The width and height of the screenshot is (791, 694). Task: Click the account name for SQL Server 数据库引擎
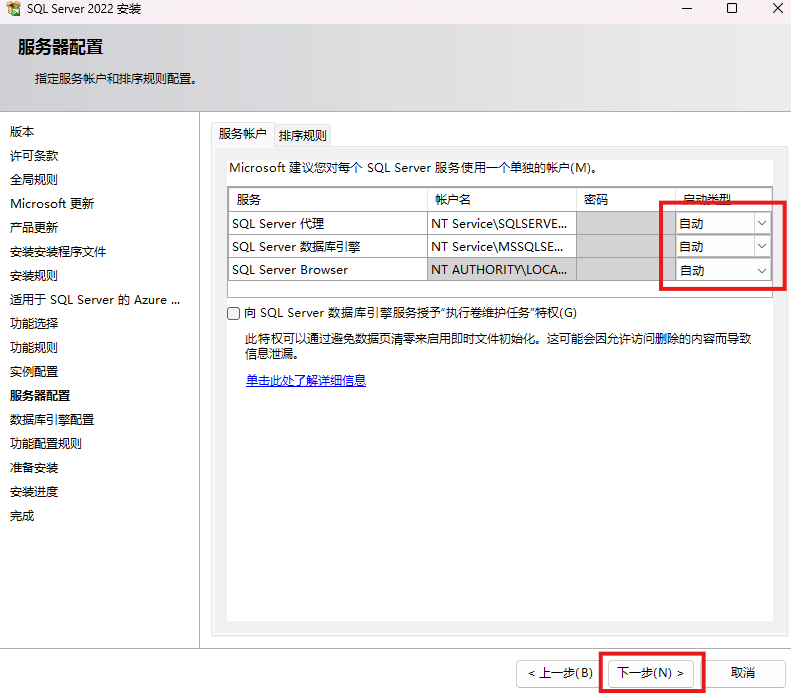click(x=500, y=246)
